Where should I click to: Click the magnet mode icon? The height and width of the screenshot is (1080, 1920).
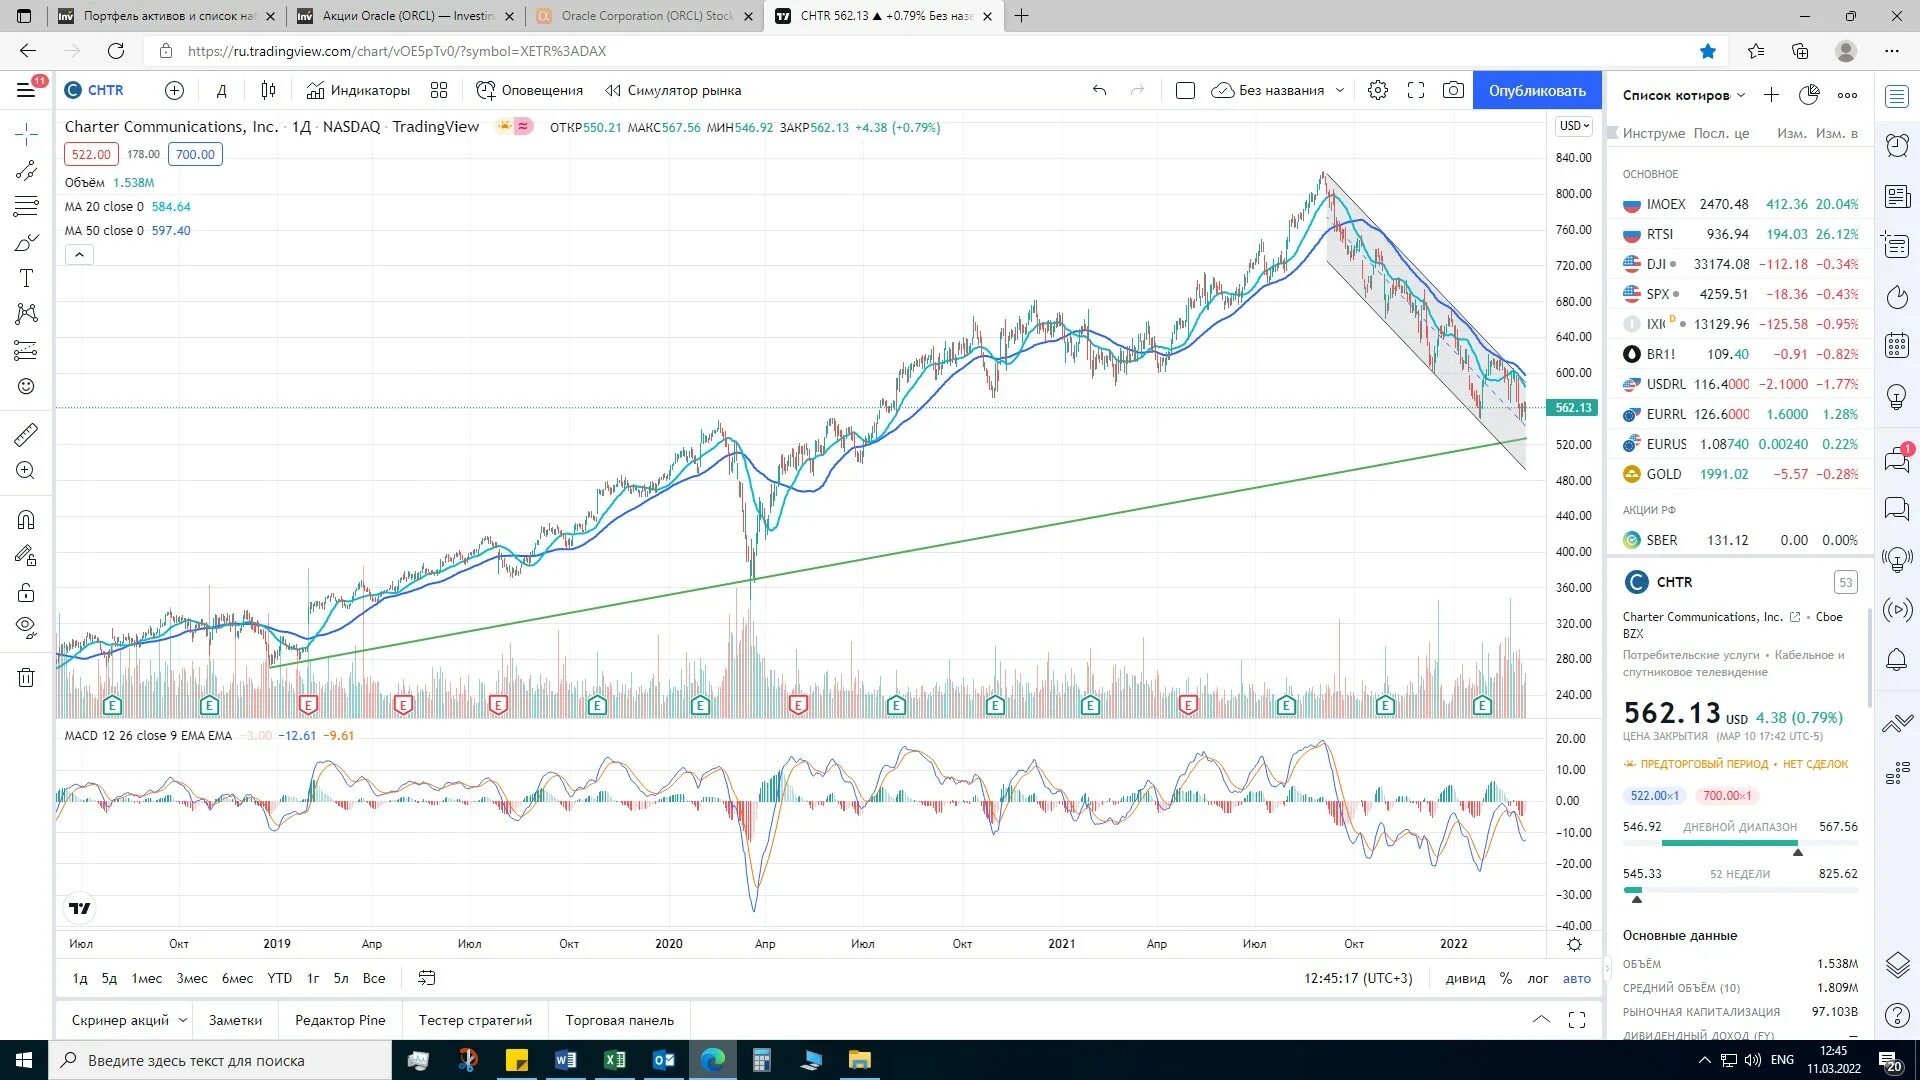coord(27,520)
